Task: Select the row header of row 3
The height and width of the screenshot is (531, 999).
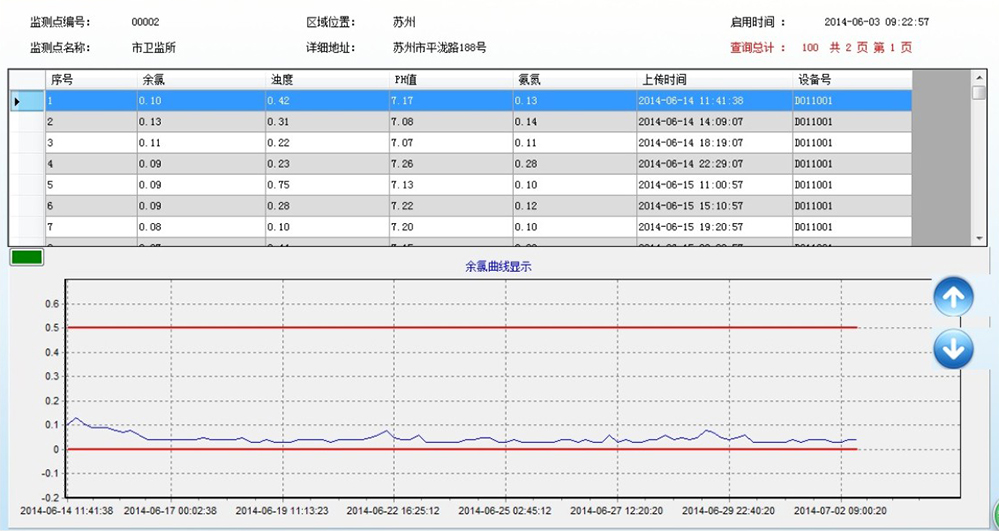Action: (26, 143)
